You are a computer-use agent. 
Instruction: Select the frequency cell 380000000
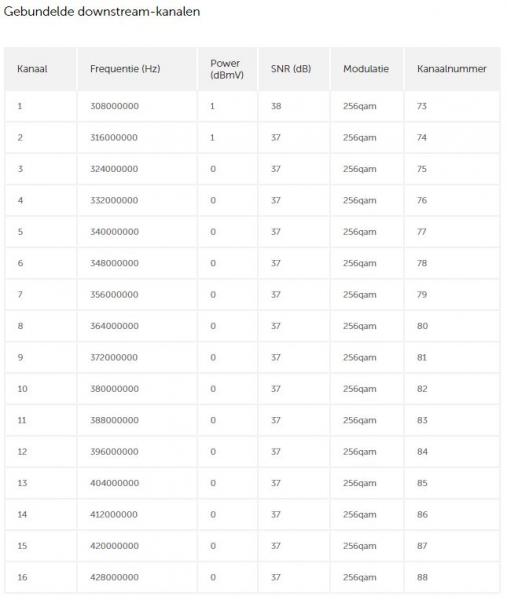[x=114, y=389]
